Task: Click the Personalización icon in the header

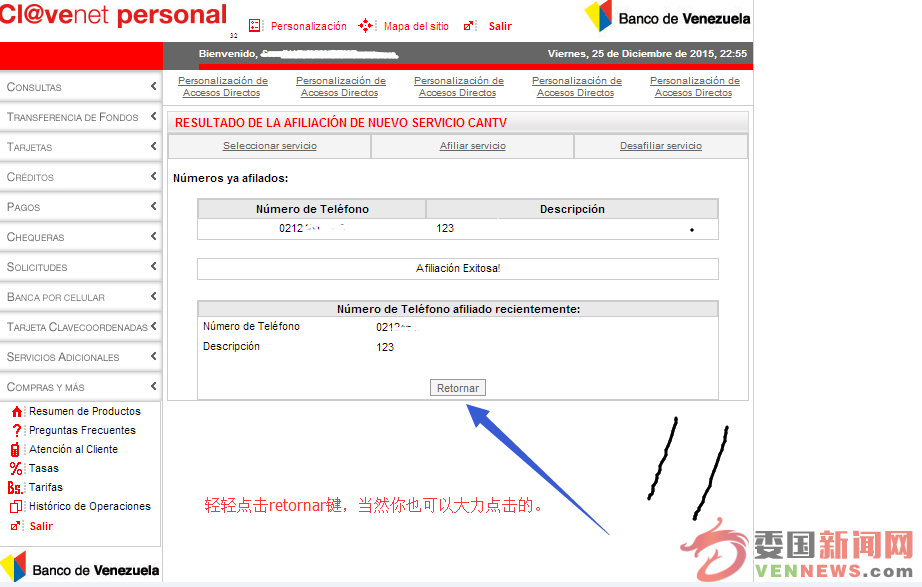Action: tap(255, 25)
